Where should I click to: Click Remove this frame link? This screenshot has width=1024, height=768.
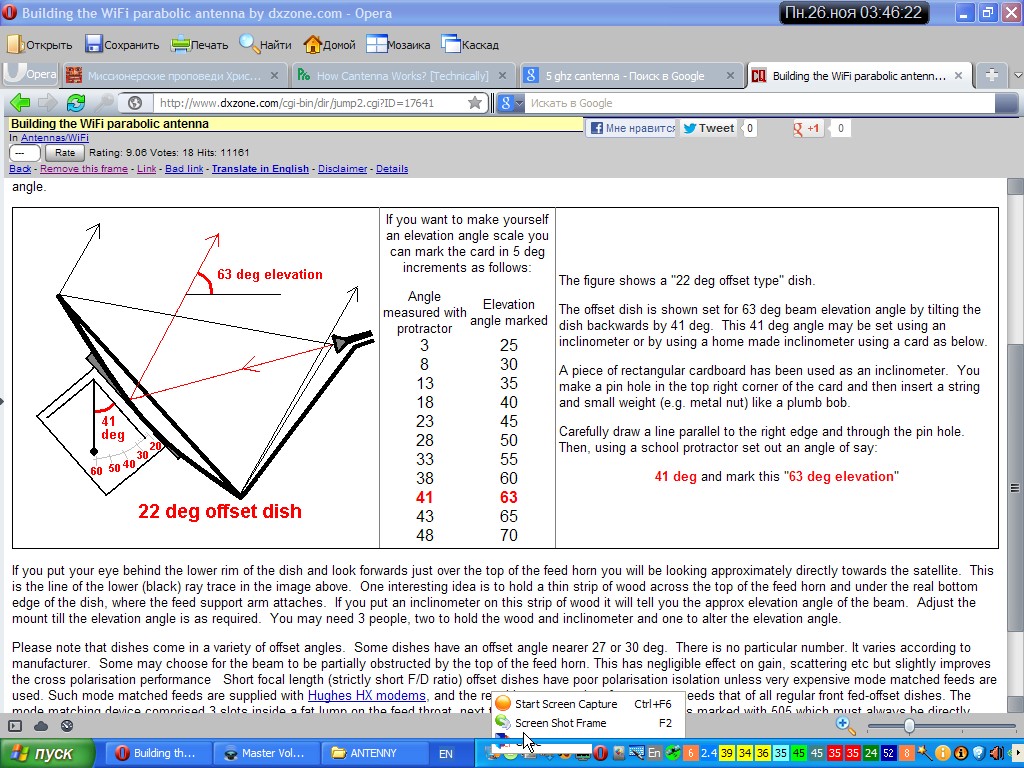point(84,168)
